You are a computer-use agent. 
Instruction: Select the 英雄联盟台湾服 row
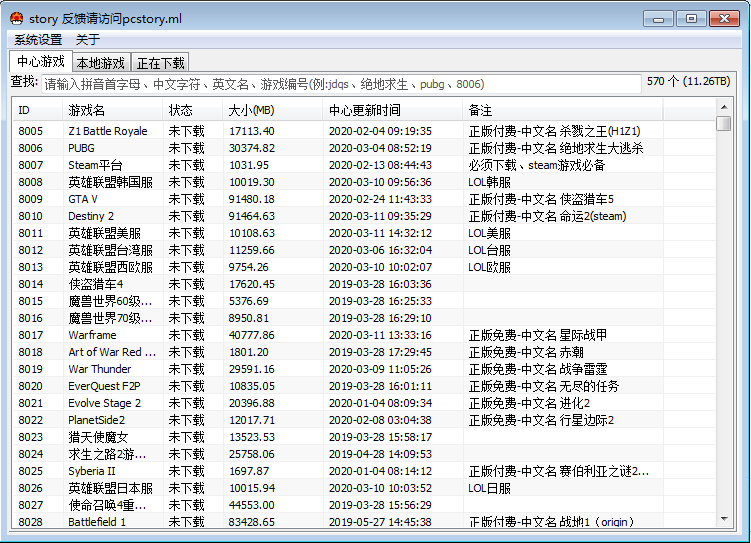click(x=364, y=250)
